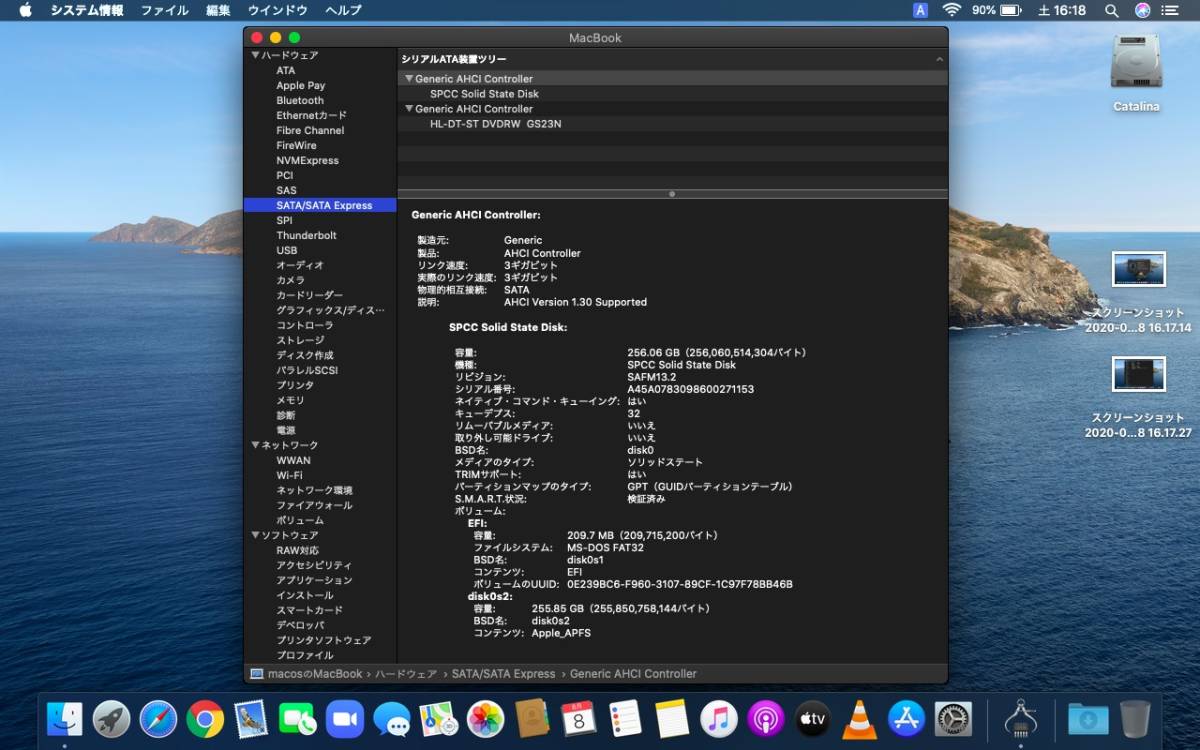Collapse the ハードウェア section in the sidebar
This screenshot has width=1200, height=750.
coord(255,55)
